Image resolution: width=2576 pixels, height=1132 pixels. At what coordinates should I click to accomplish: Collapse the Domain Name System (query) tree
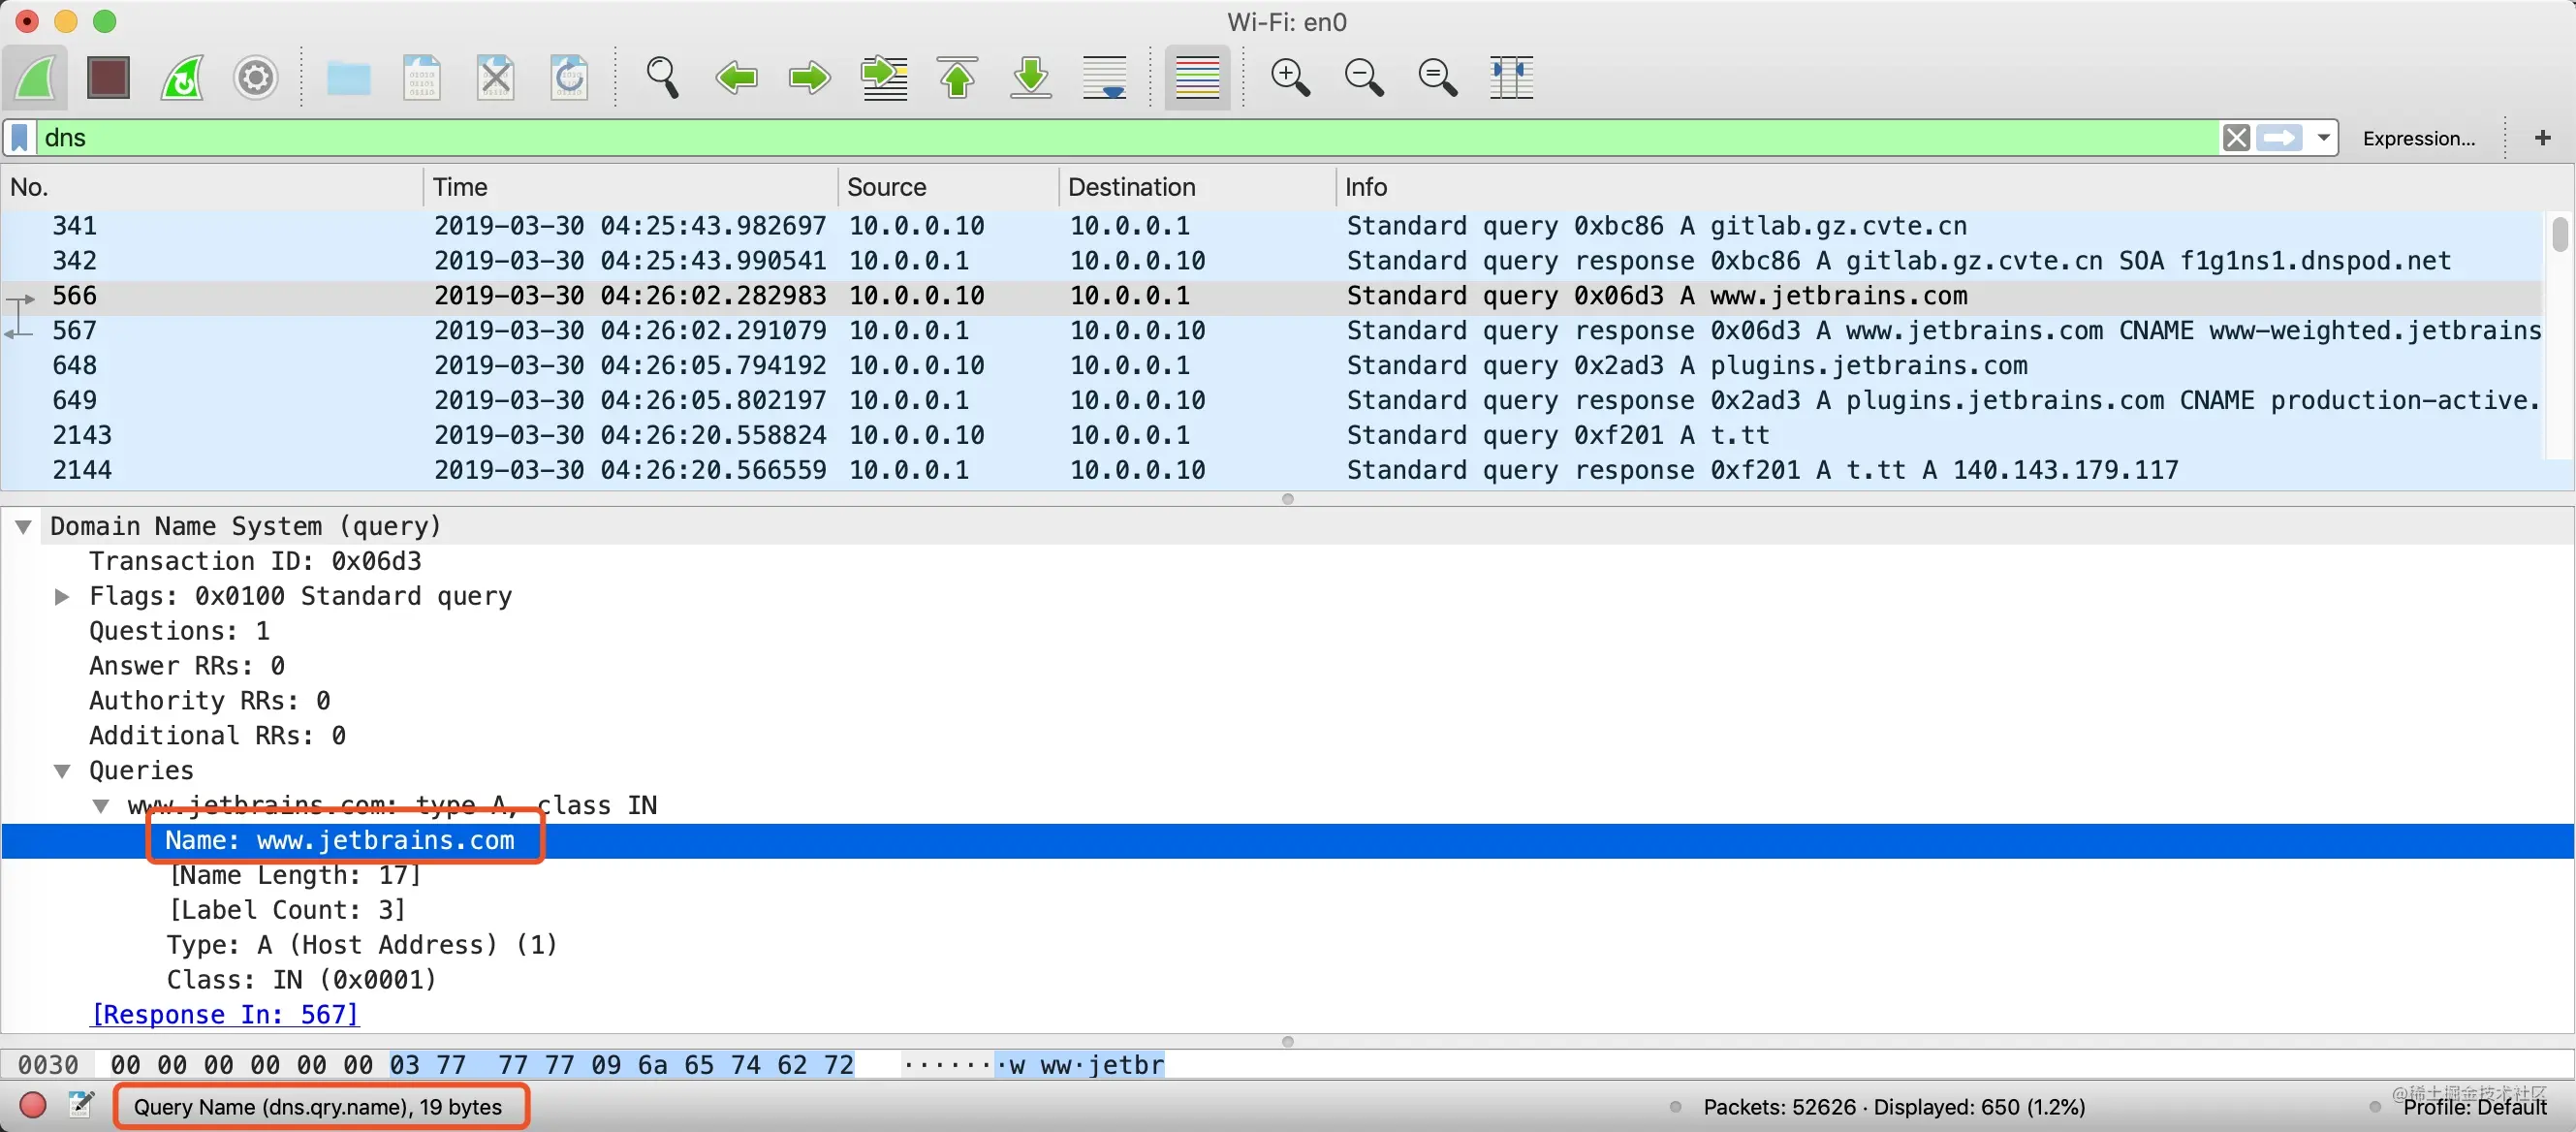tap(23, 527)
